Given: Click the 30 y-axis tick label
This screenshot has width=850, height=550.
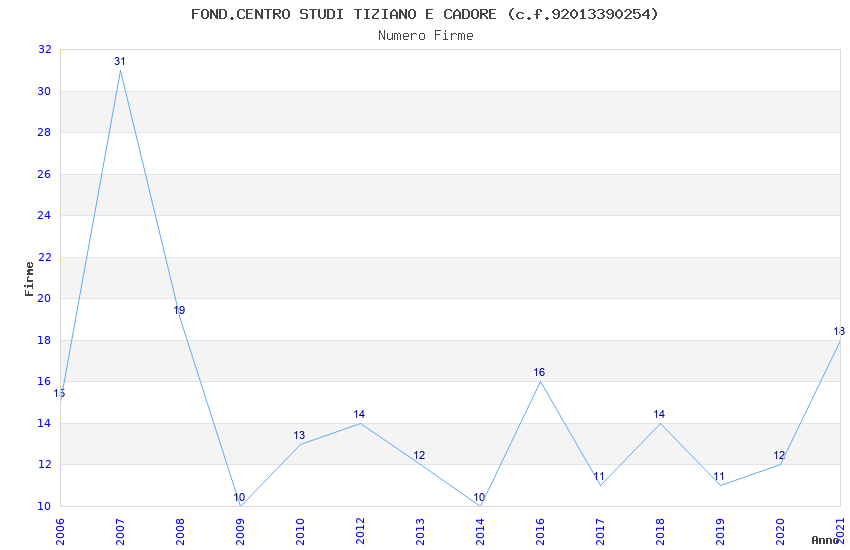Looking at the screenshot, I should click(44, 91).
